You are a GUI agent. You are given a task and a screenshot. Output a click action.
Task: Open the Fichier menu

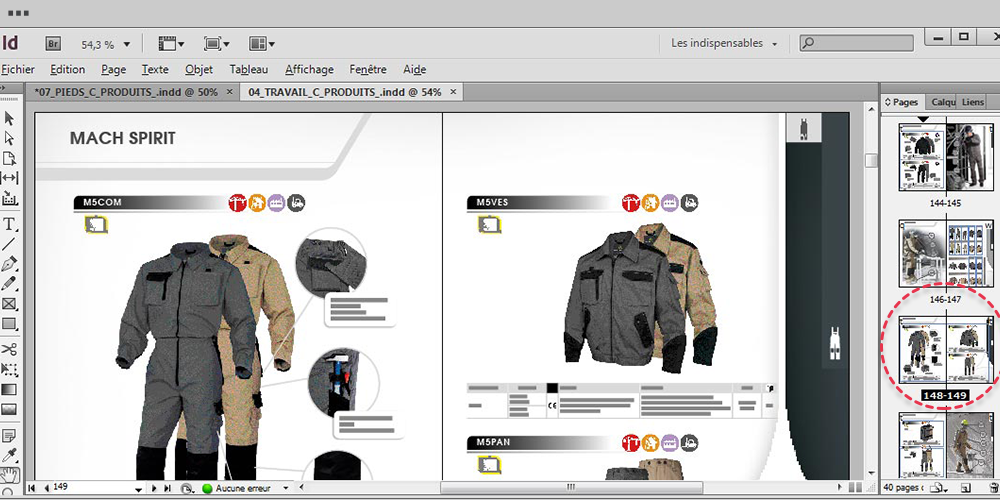[x=18, y=70]
